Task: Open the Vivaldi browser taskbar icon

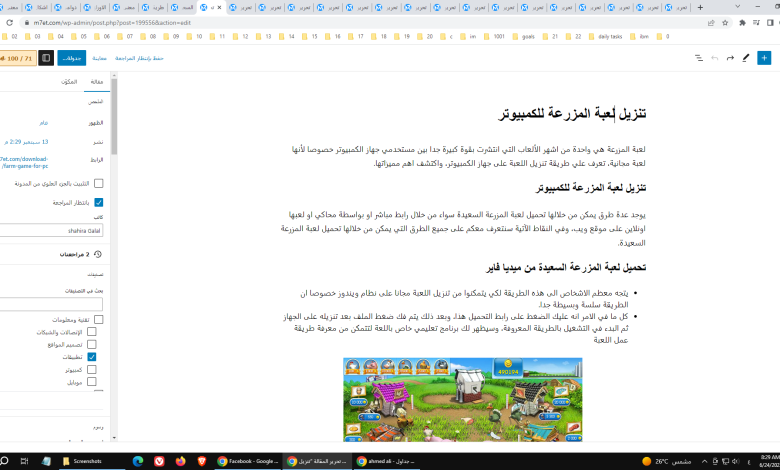Action: [x=159, y=461]
